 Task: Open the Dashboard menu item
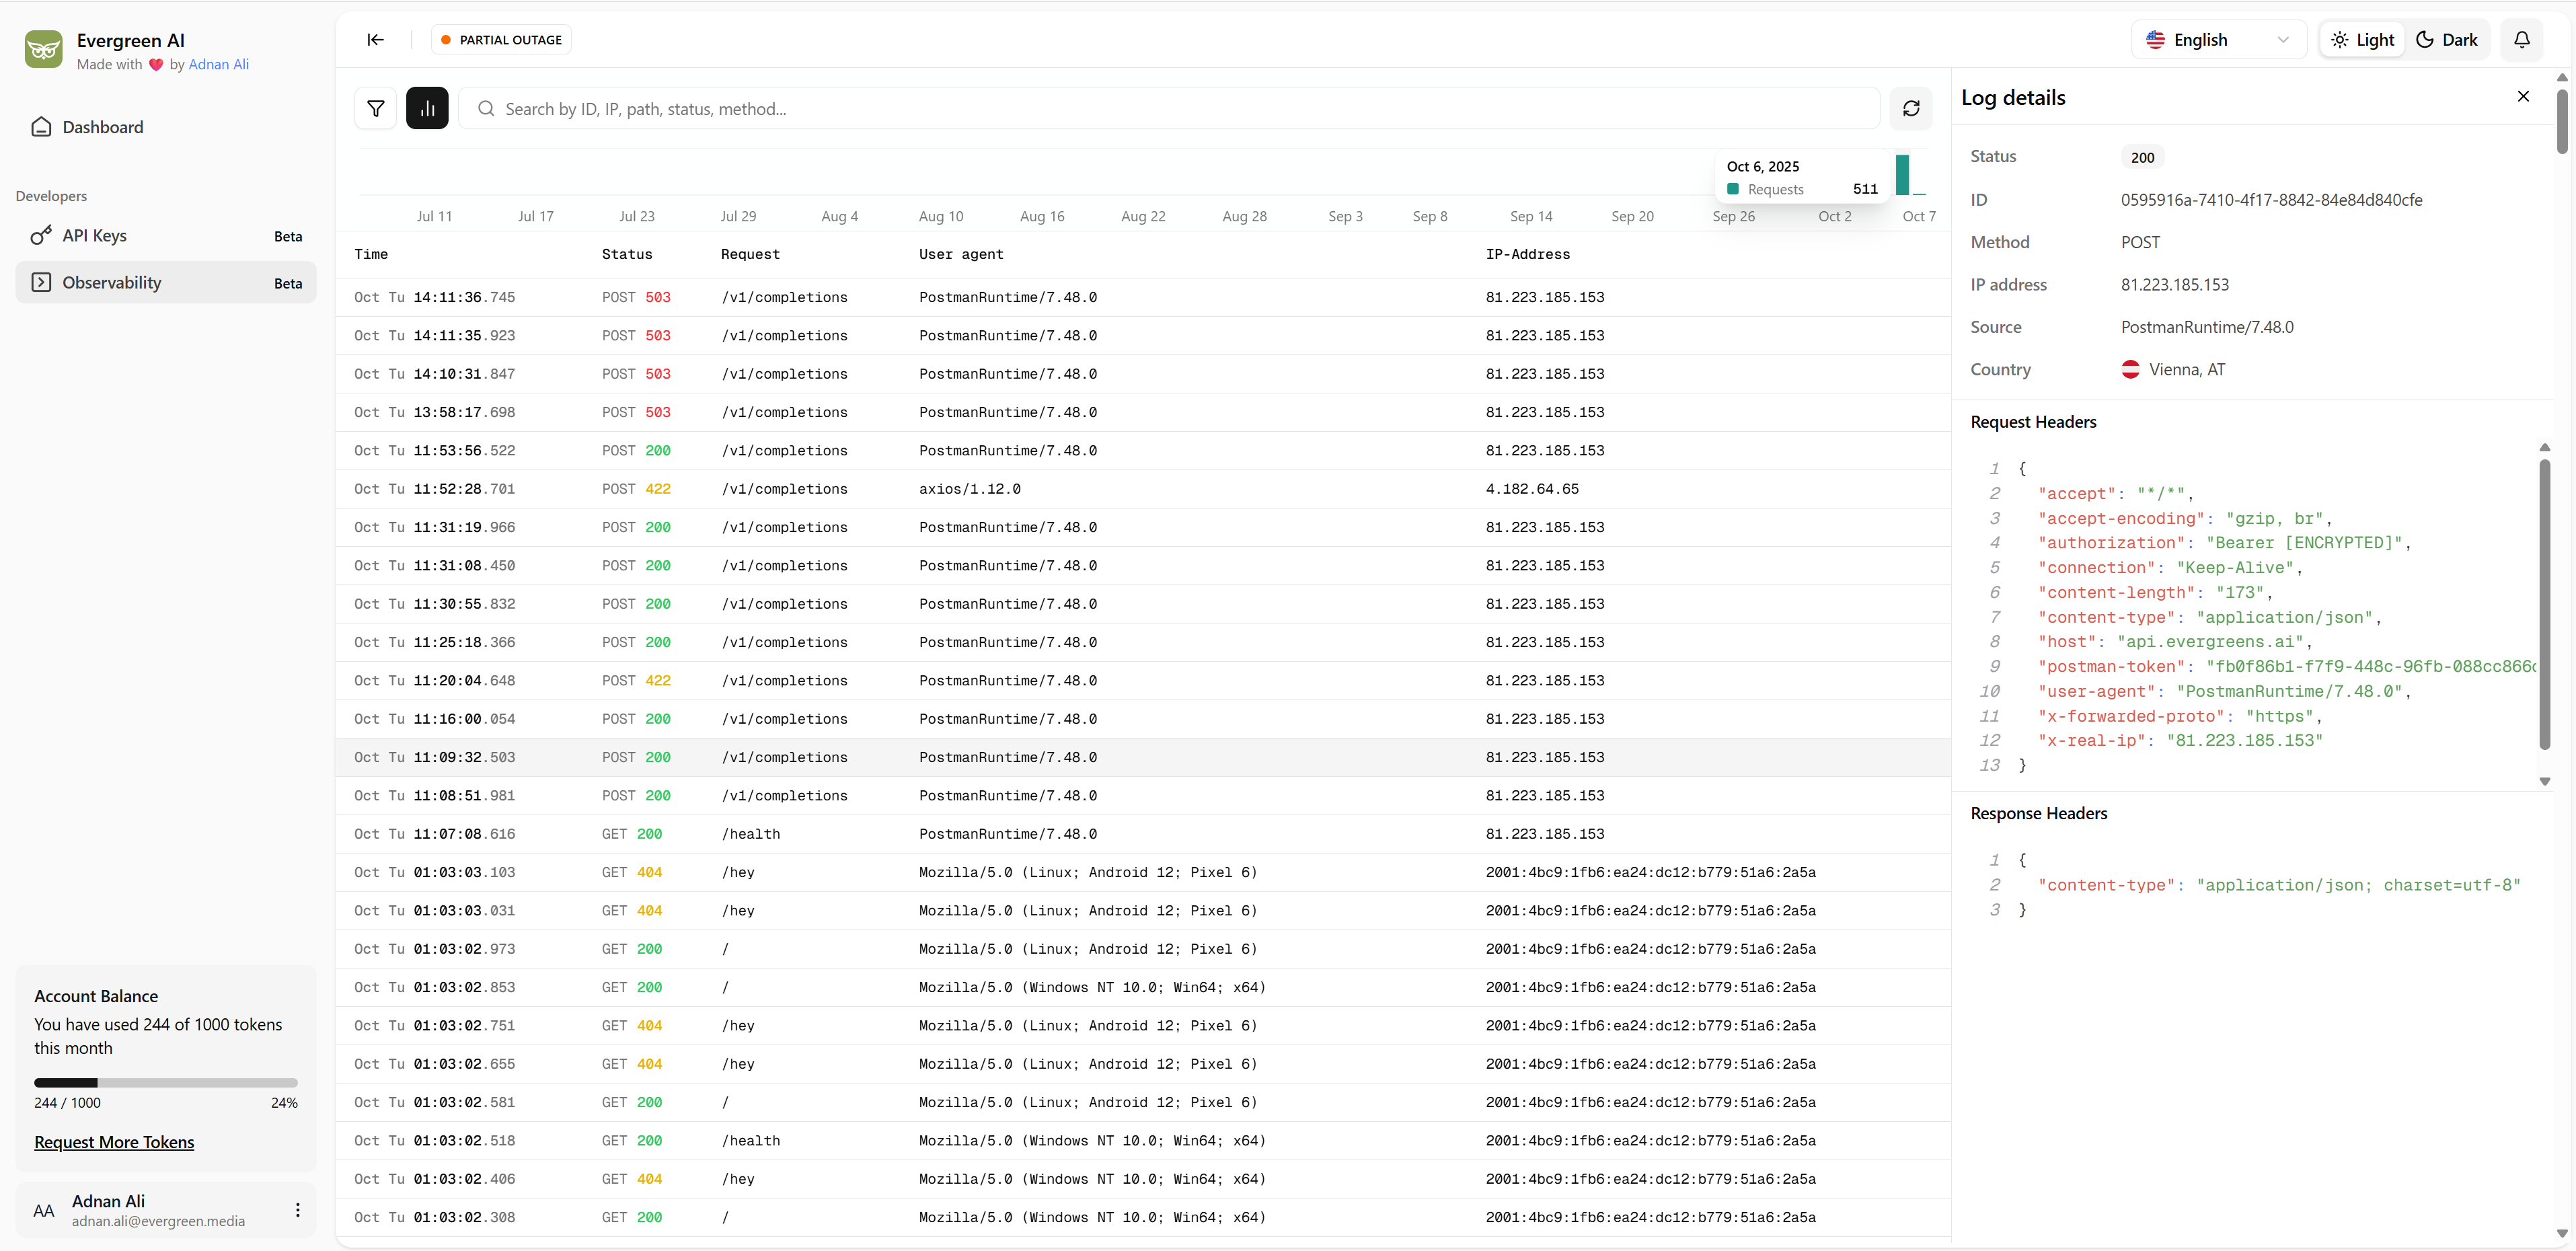click(102, 127)
